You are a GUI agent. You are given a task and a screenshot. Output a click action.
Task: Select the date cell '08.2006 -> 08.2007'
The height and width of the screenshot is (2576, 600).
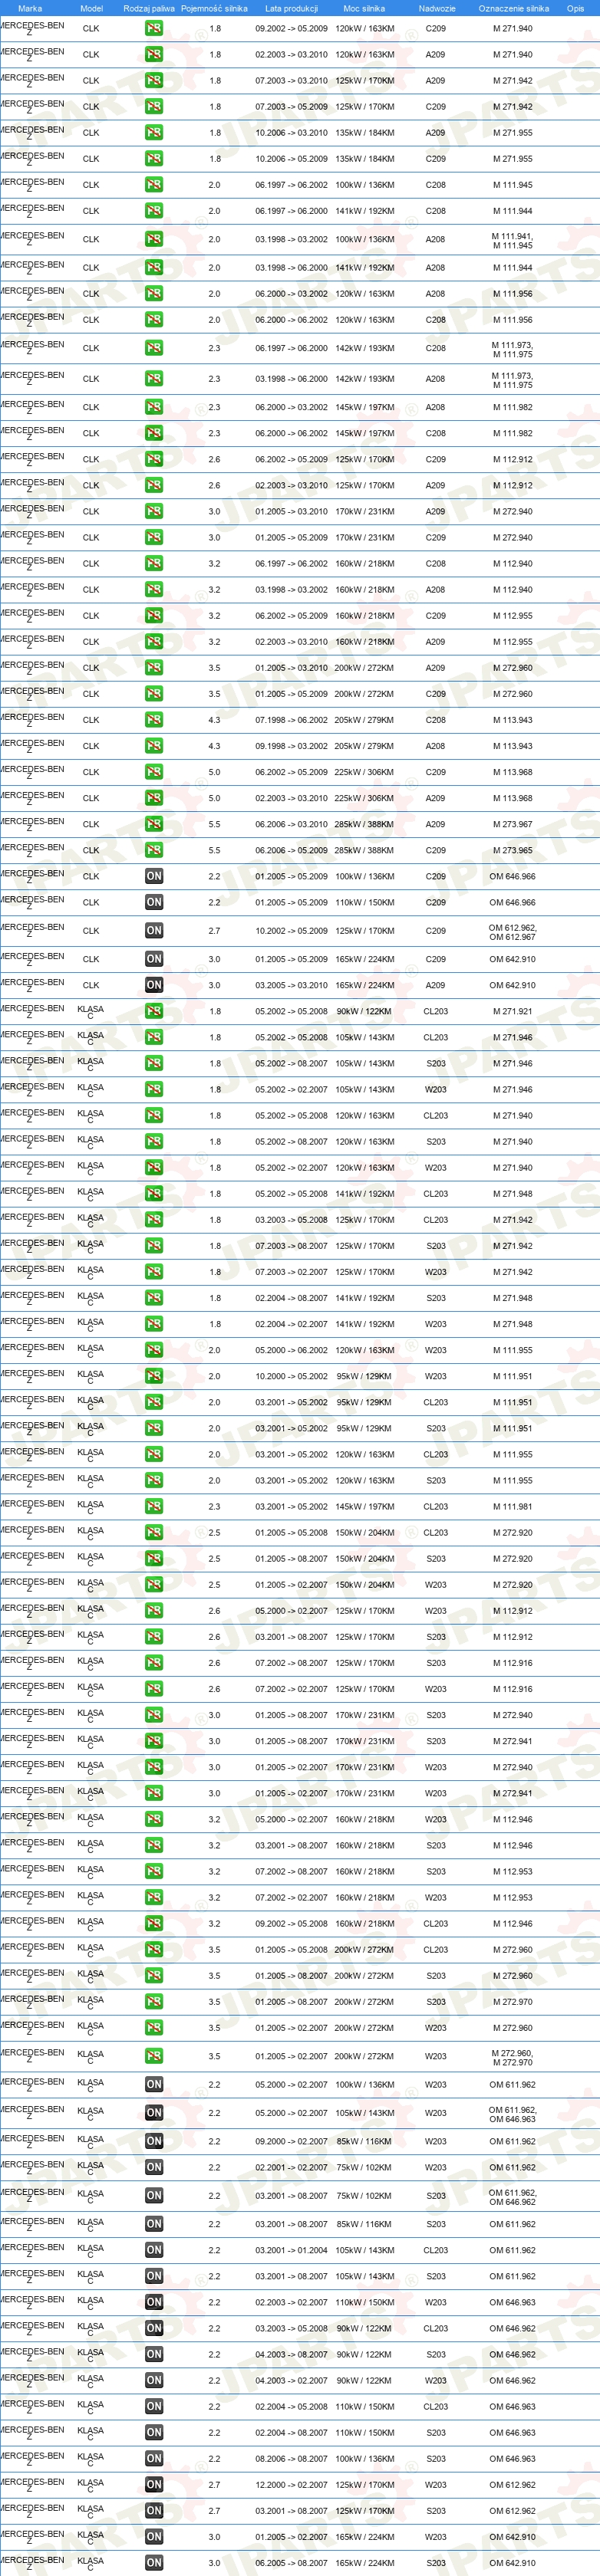click(x=291, y=2458)
